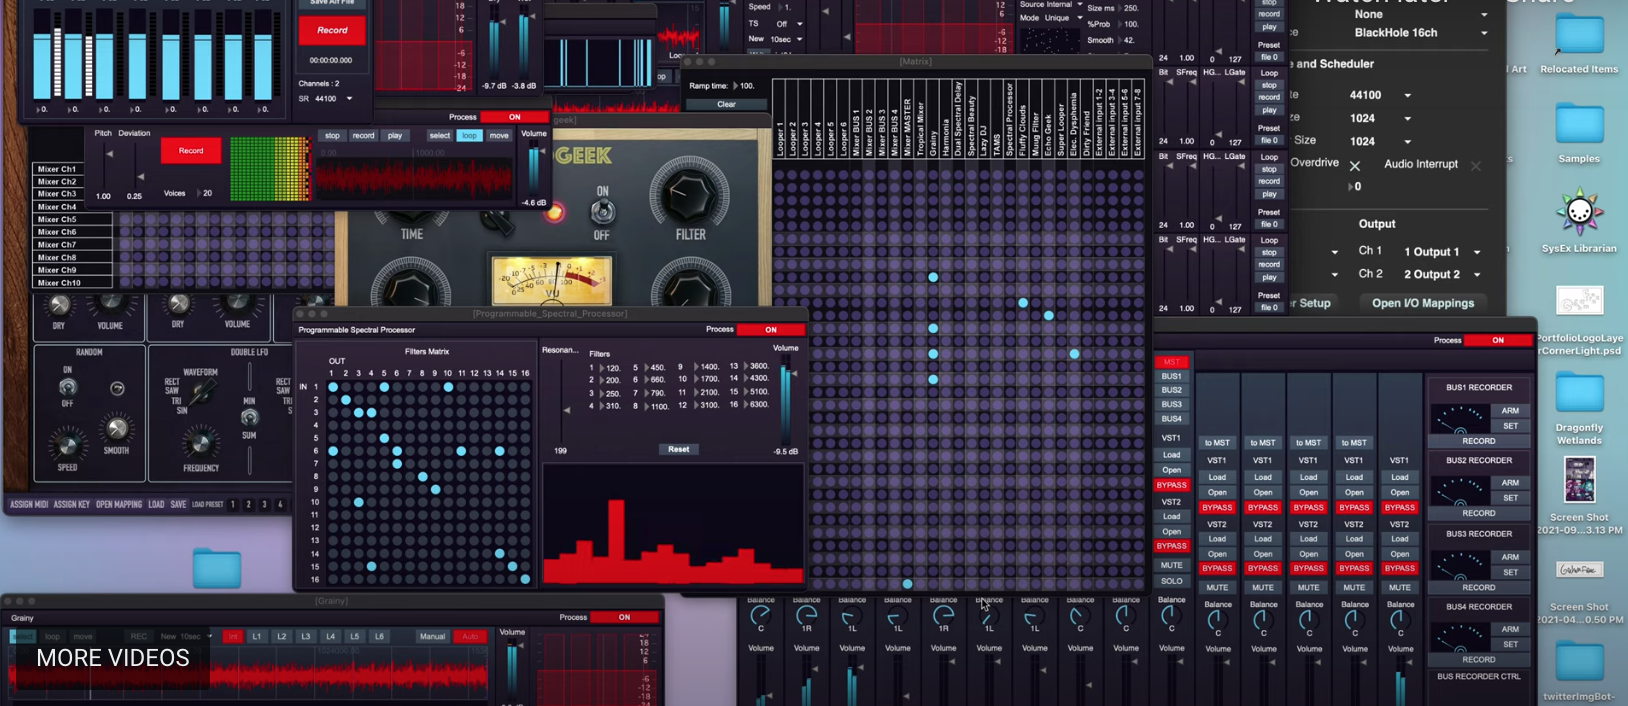Flip the RANDOM ON/OFF toggle switch
The height and width of the screenshot is (706, 1628).
(67, 387)
